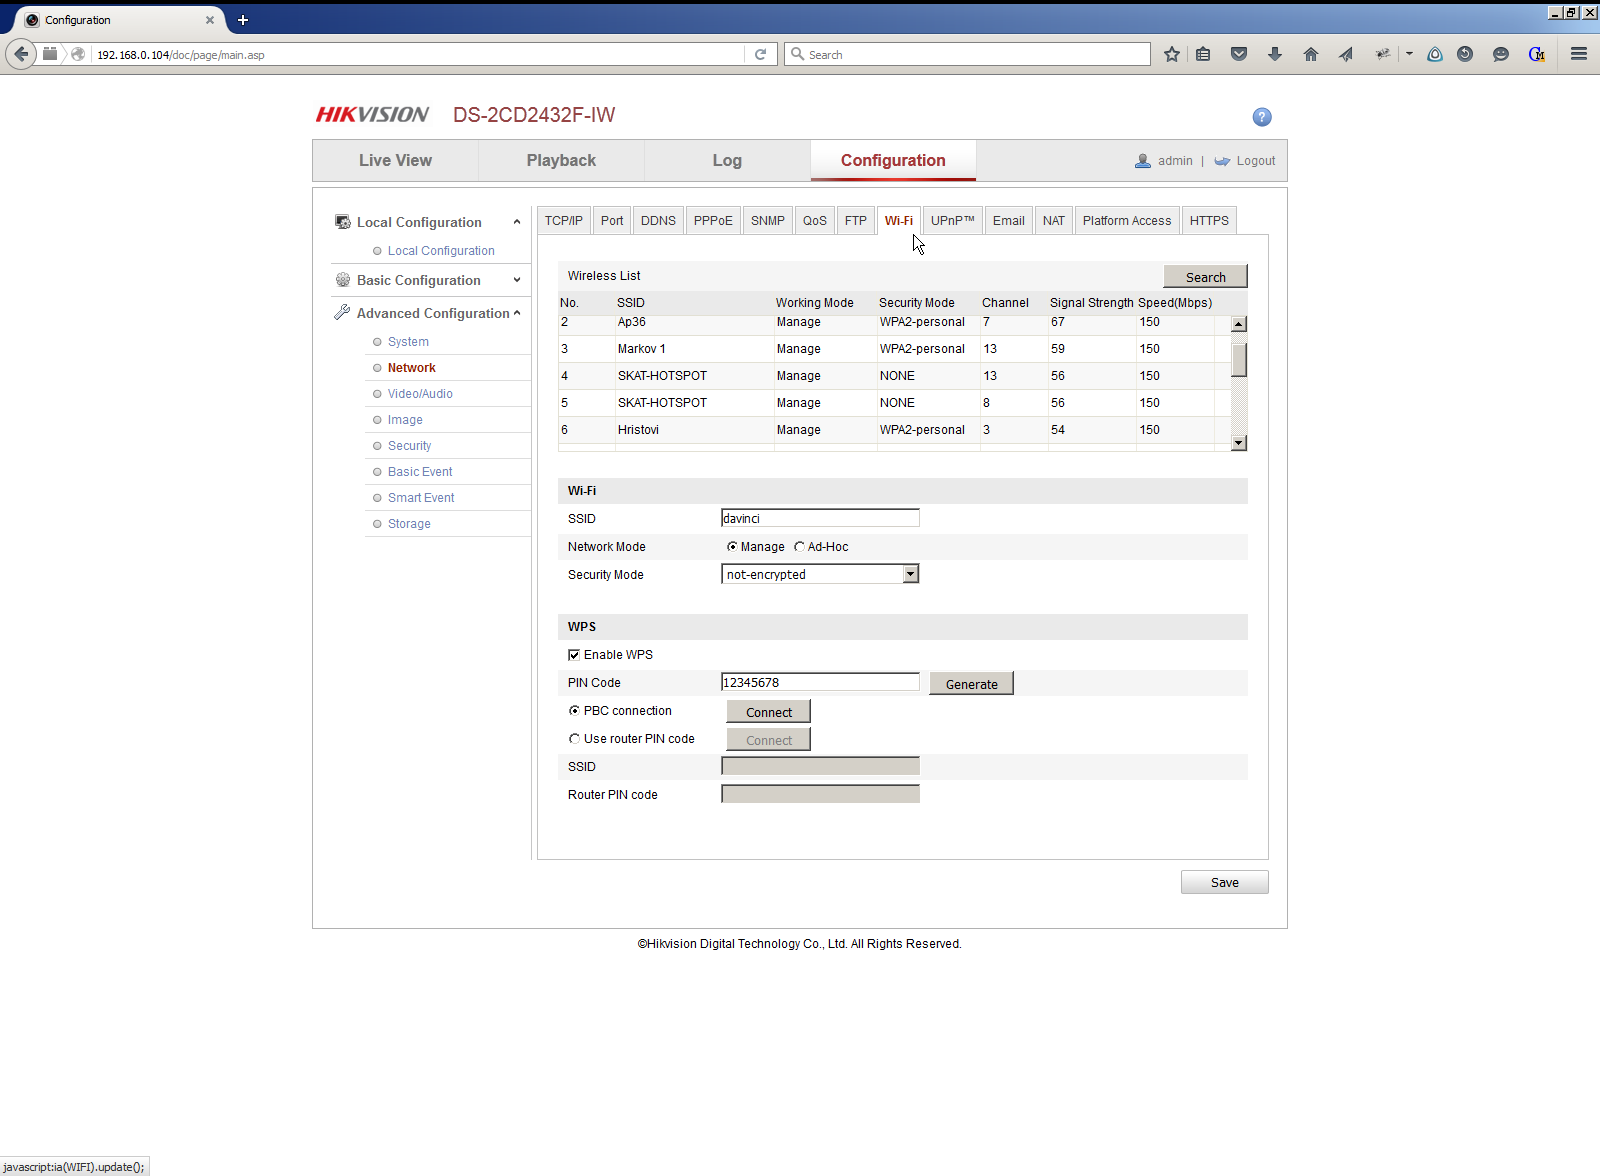
Task: Click the paper plane send icon
Action: 1346,54
